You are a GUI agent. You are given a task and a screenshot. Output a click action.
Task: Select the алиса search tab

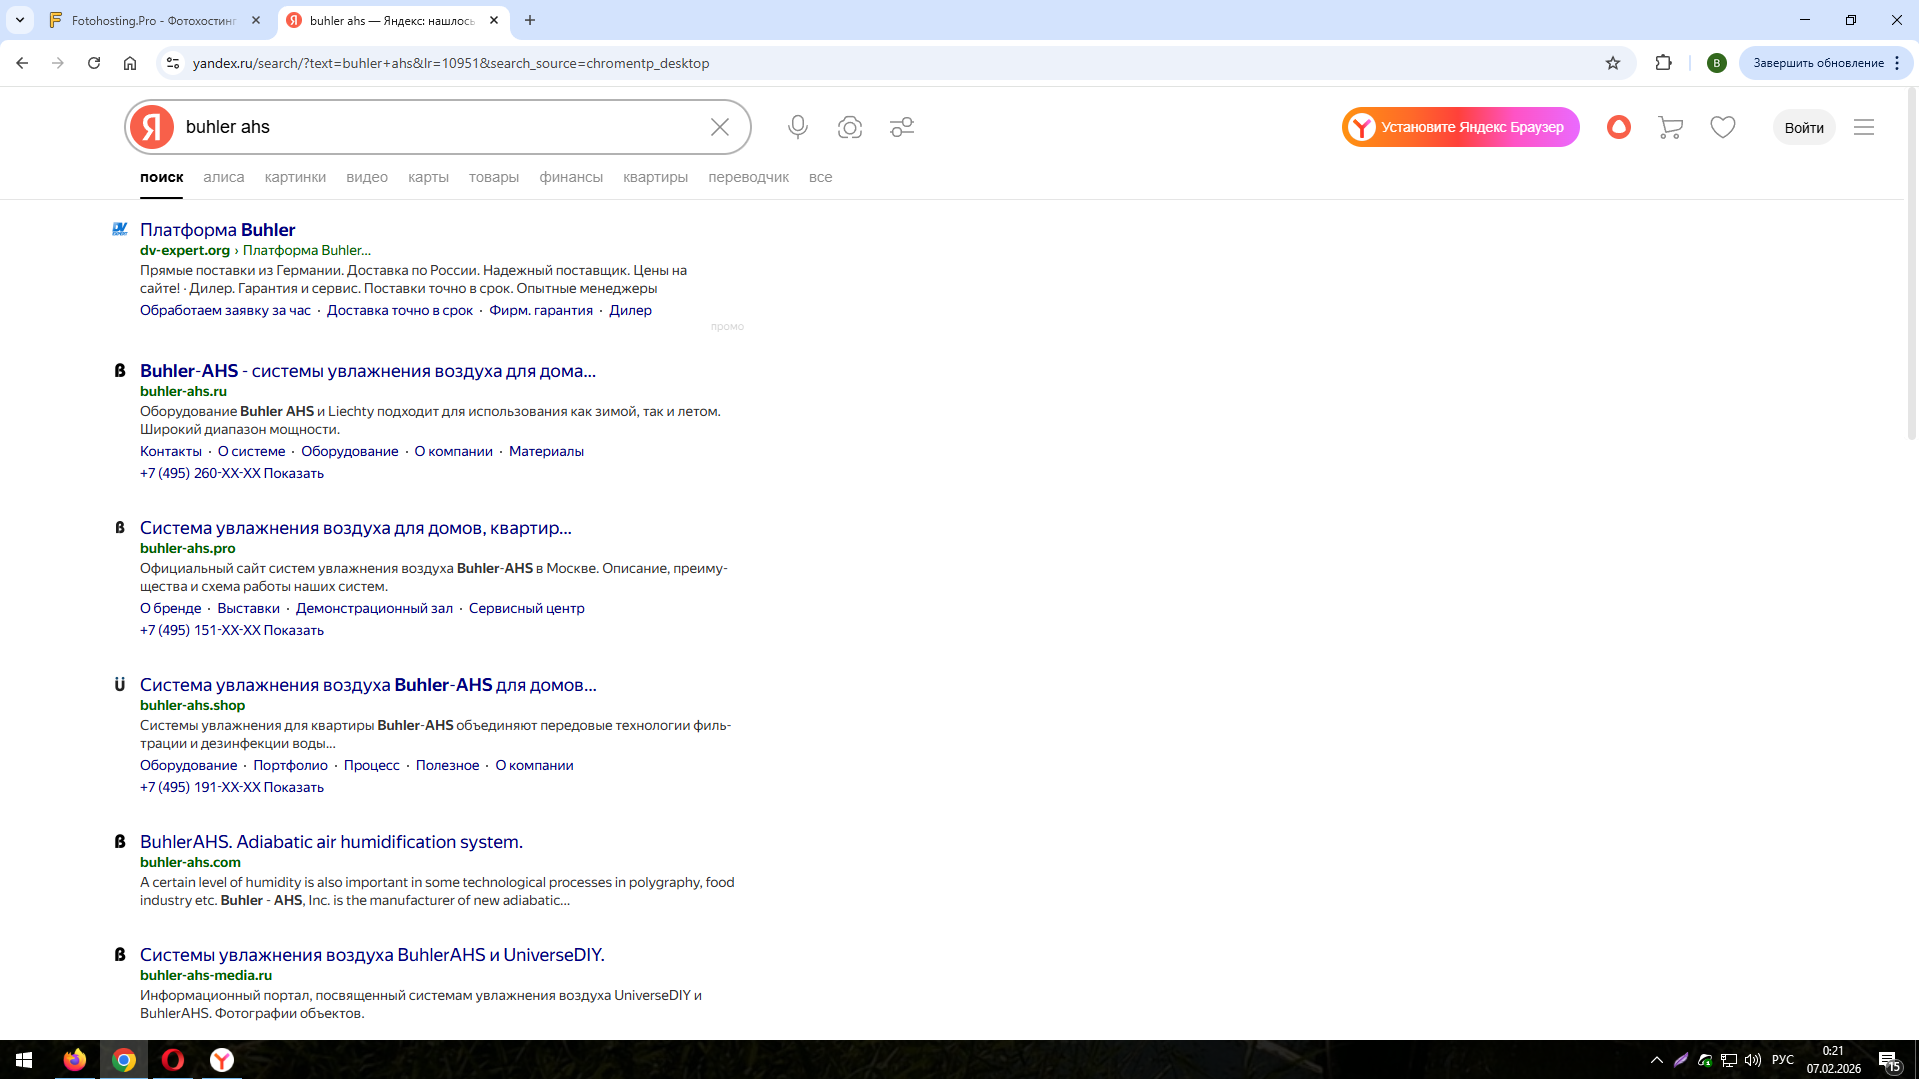click(x=224, y=177)
